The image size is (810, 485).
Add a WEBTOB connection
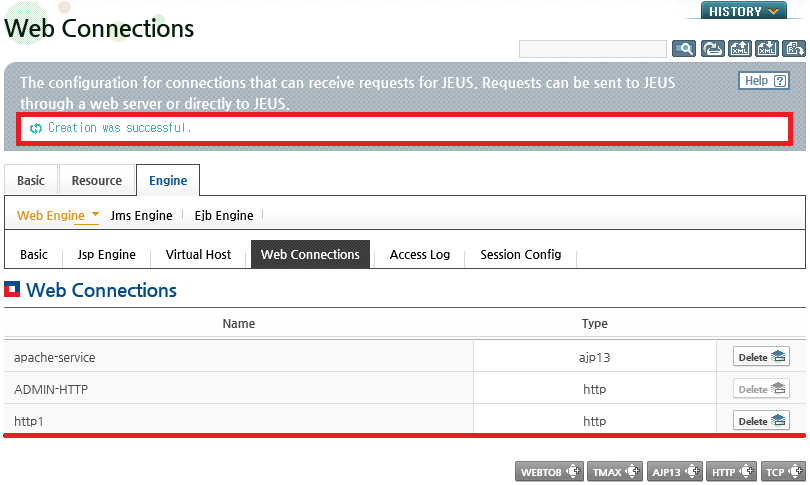click(x=549, y=472)
